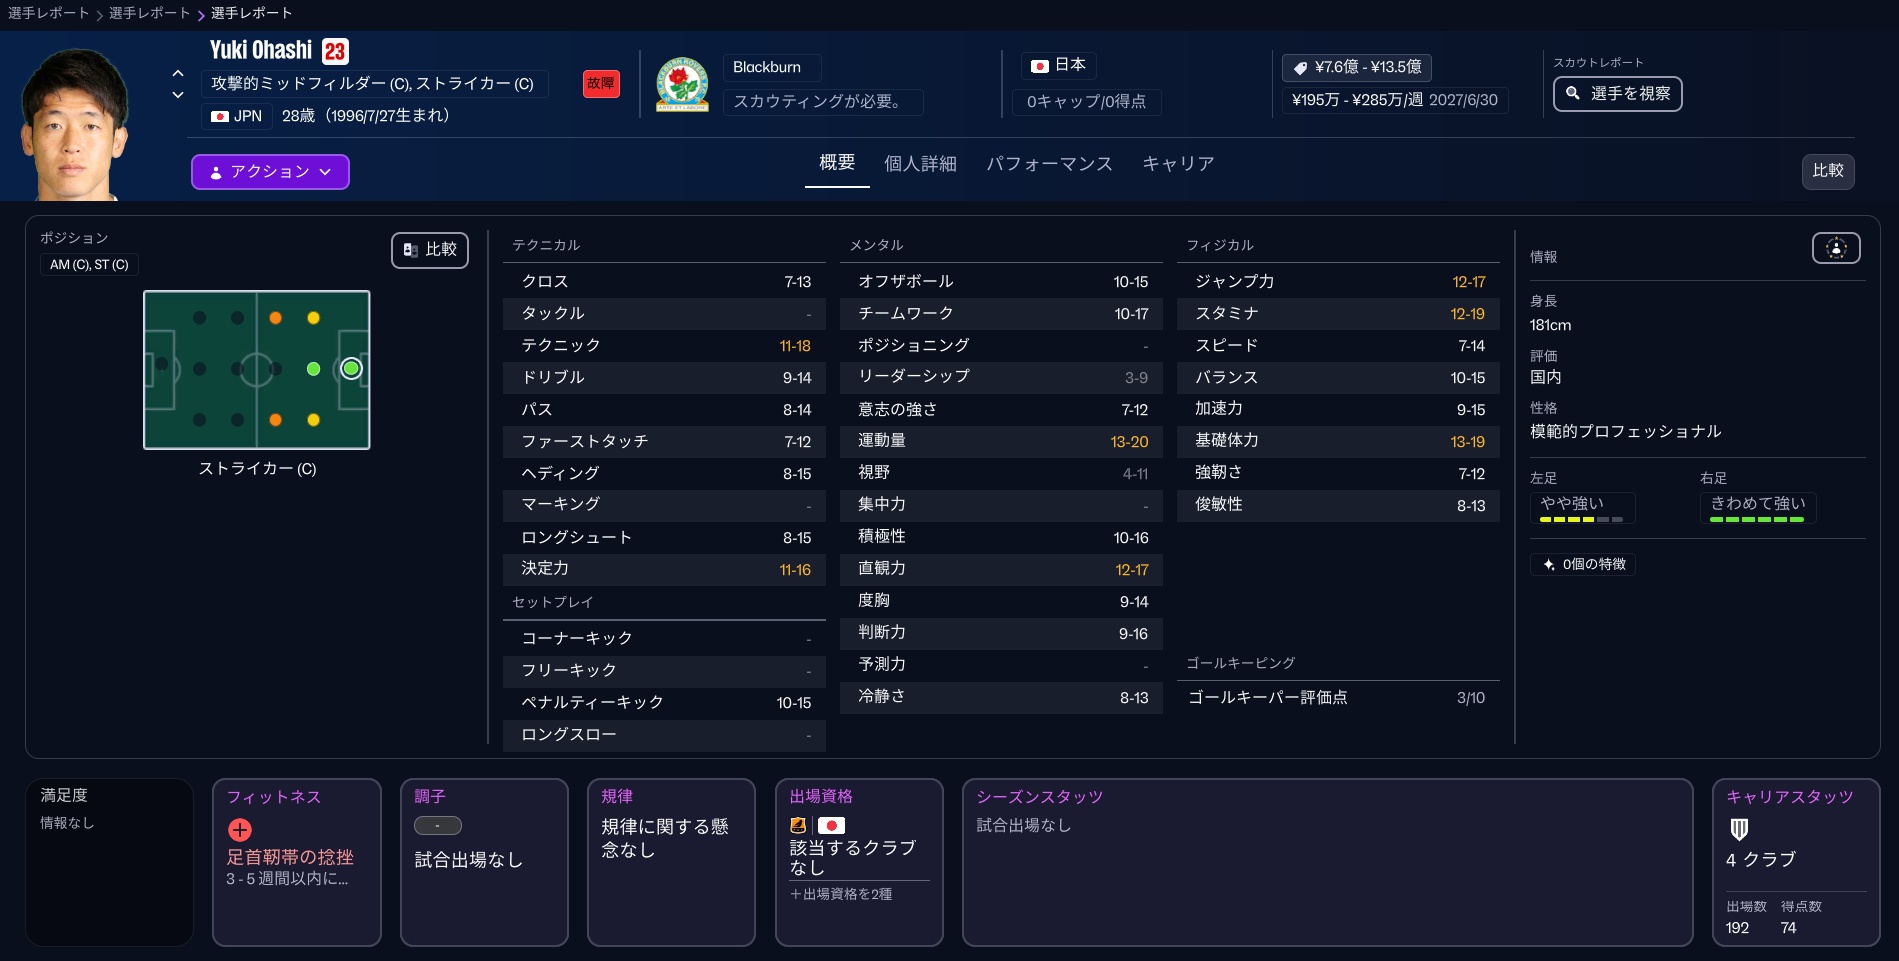Screen dimensions: 1899x961
Task: Click the red injury 故障 status icon
Action: coord(601,84)
